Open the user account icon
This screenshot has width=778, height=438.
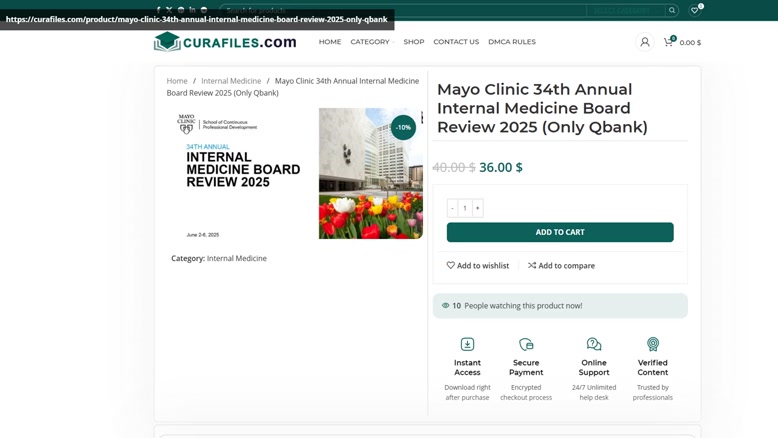[645, 42]
